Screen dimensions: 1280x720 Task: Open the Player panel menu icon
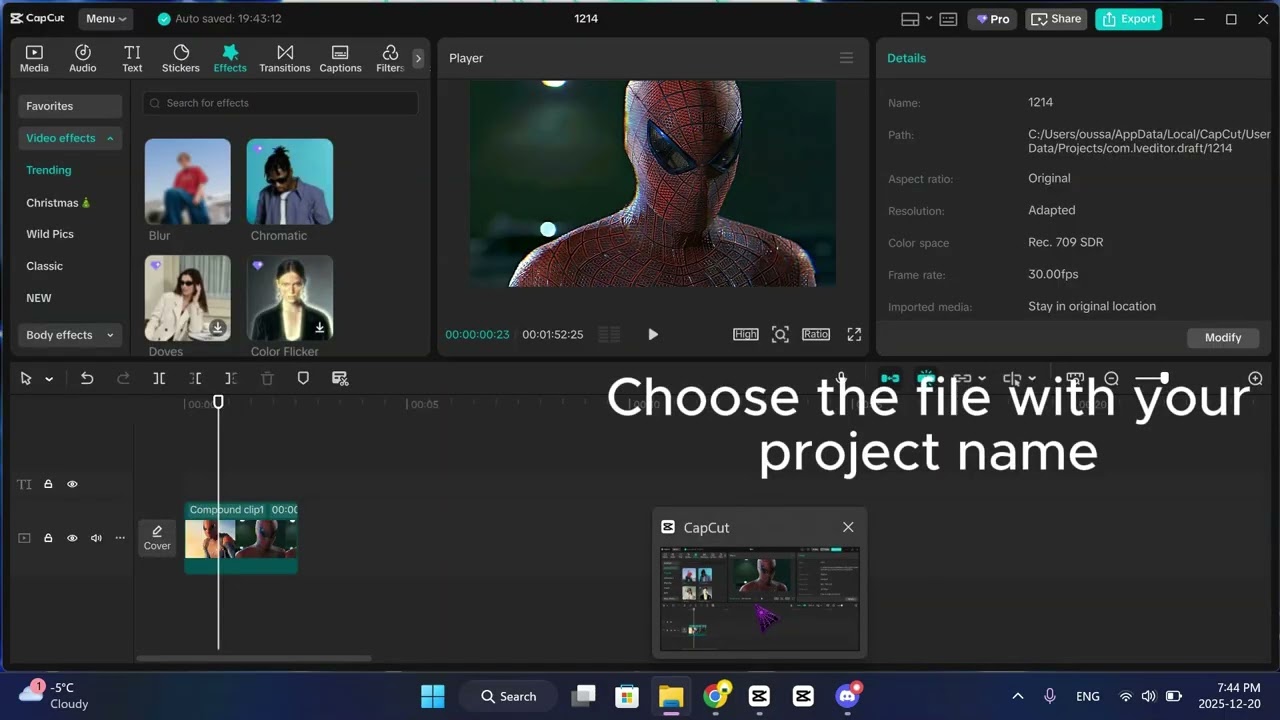point(847,58)
